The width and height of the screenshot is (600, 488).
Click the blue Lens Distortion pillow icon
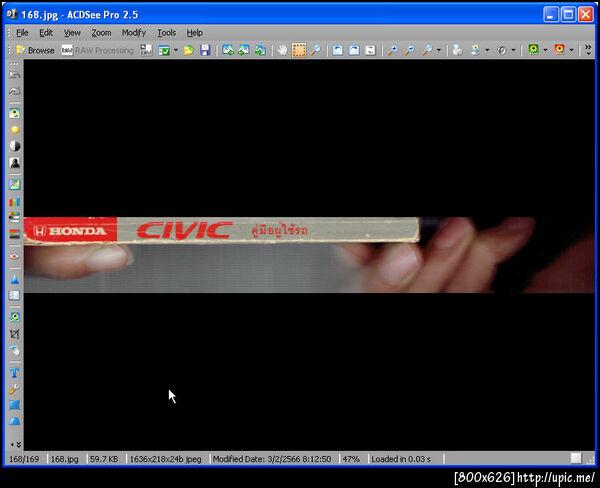pos(15,405)
